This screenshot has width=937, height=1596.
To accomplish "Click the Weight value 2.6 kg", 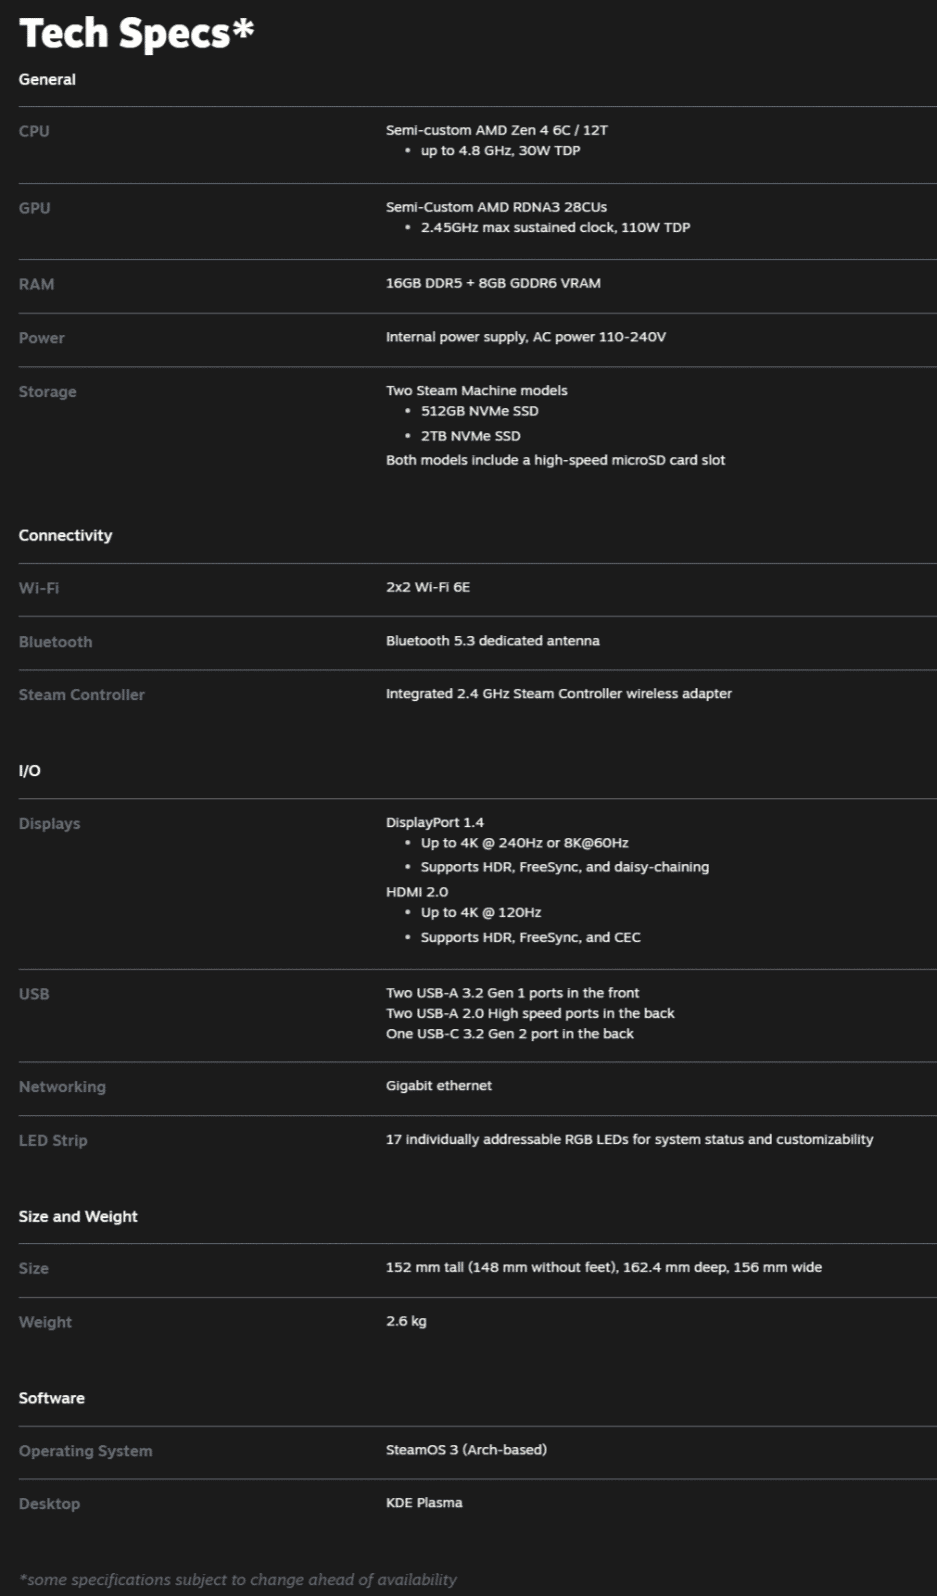I will [x=406, y=1321].
